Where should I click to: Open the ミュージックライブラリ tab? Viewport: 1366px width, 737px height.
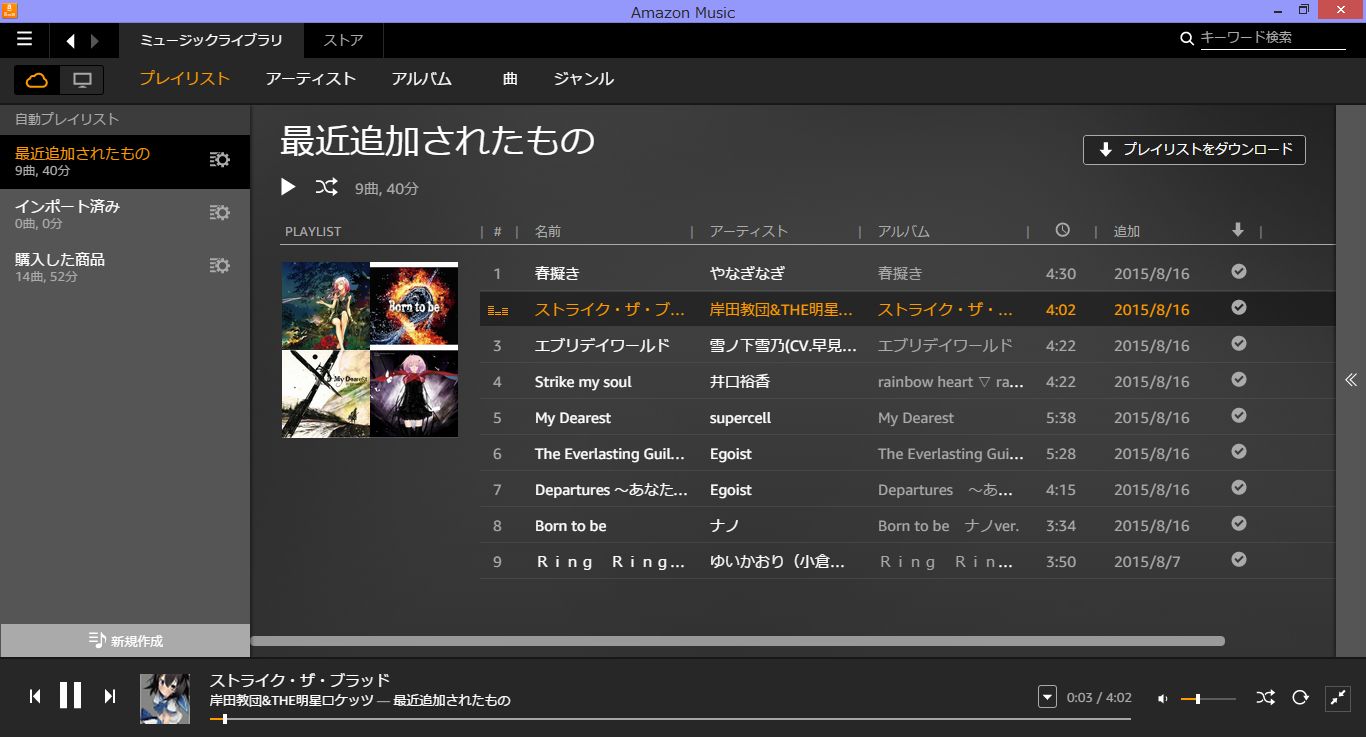tap(211, 41)
